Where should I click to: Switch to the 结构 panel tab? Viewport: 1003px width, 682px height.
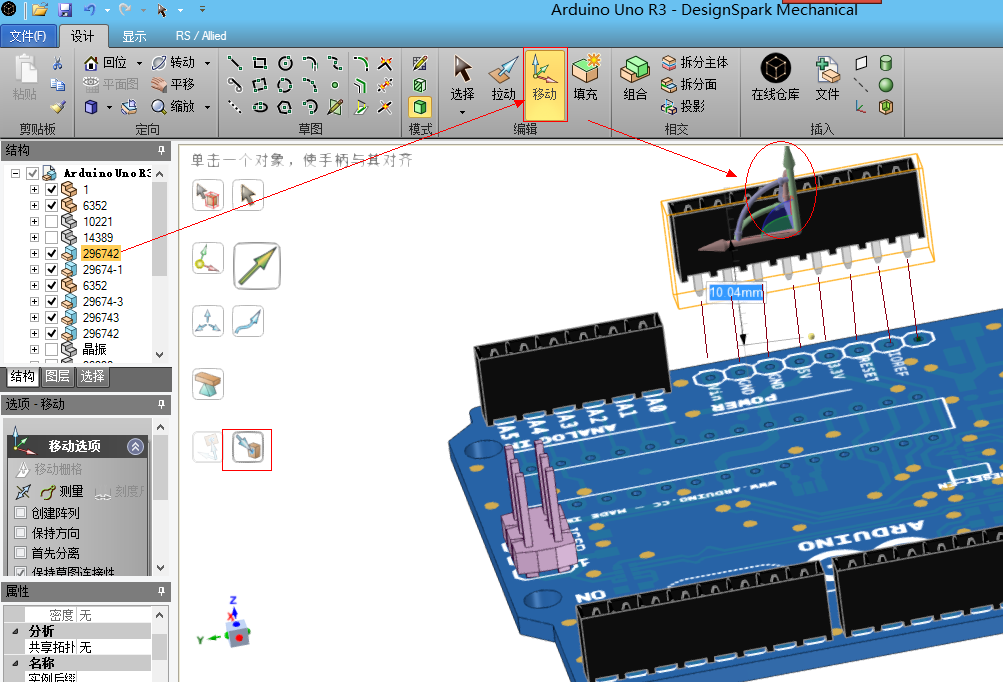pyautogui.click(x=22, y=376)
